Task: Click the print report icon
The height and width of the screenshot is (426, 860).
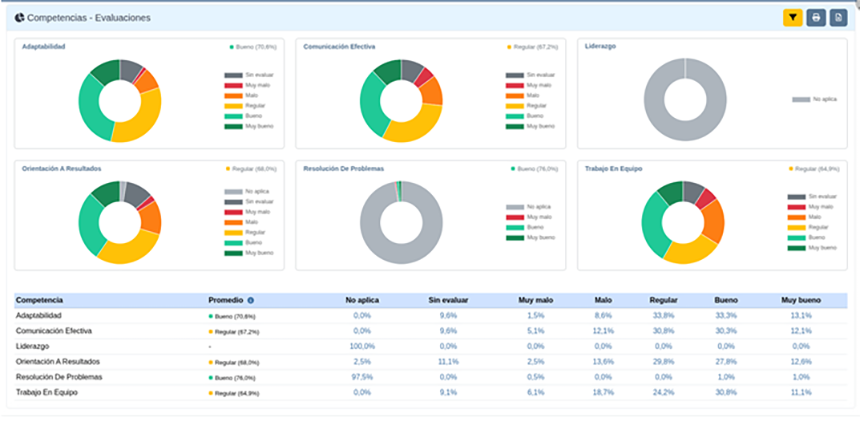Action: click(817, 17)
